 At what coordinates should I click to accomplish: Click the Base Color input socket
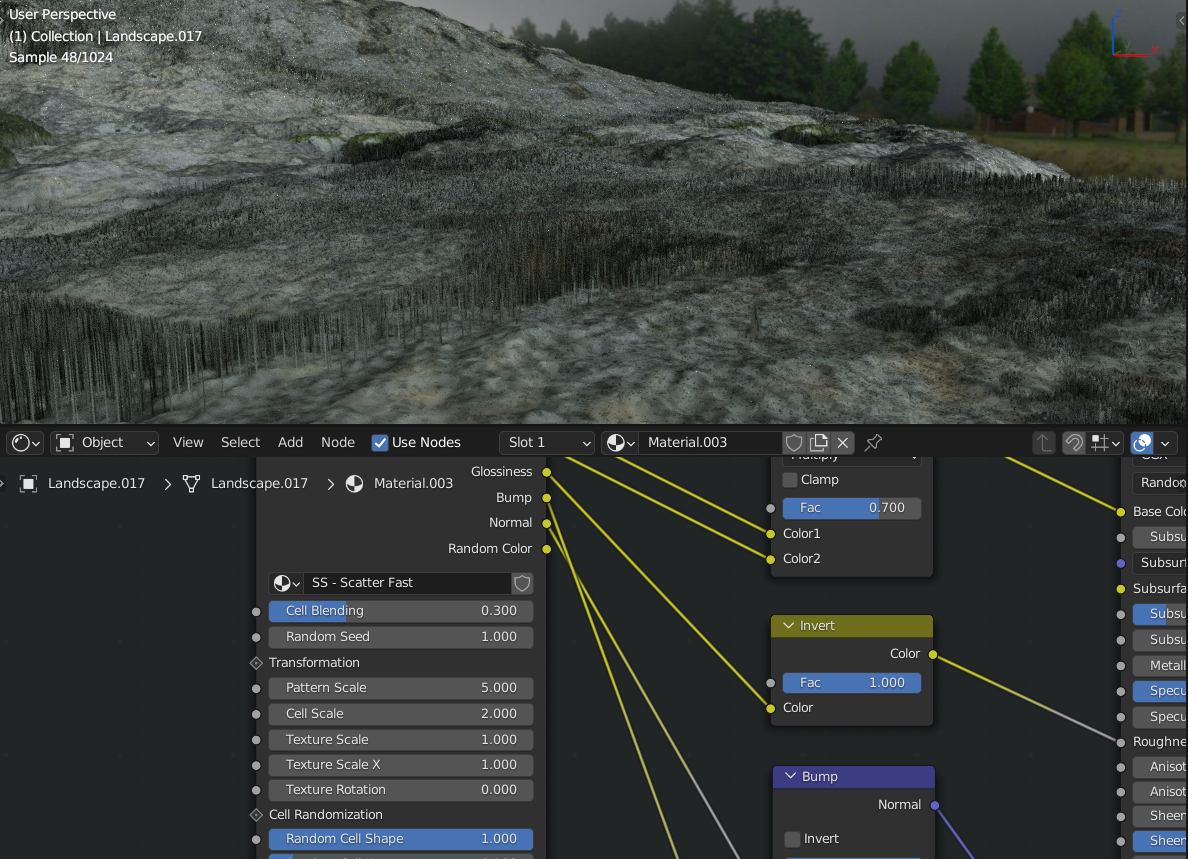1121,512
